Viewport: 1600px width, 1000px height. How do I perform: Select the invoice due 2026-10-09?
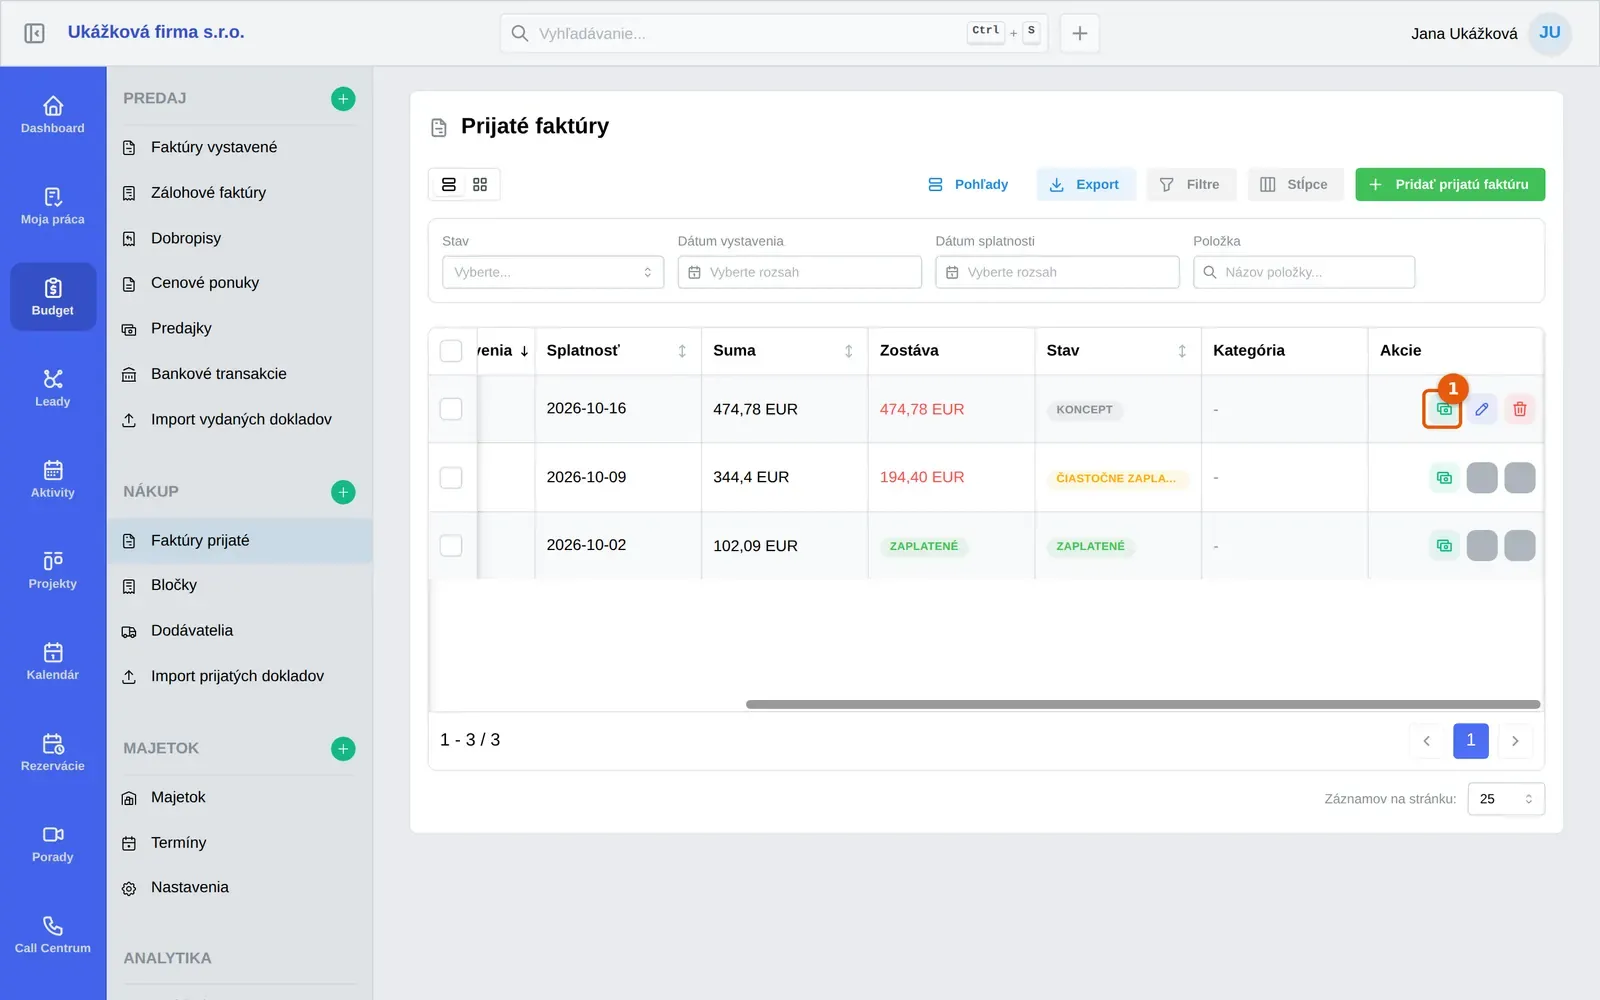coord(451,478)
